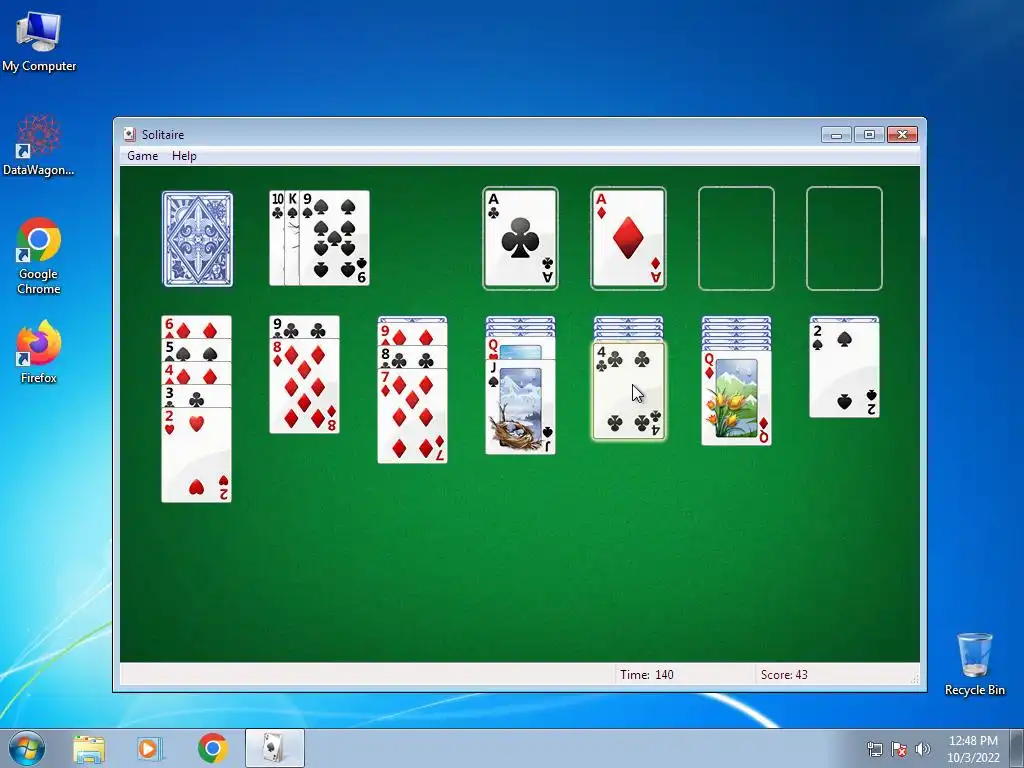Viewport: 1024px width, 768px height.
Task: Click the Solitaire taskbar button
Action: tap(275, 748)
